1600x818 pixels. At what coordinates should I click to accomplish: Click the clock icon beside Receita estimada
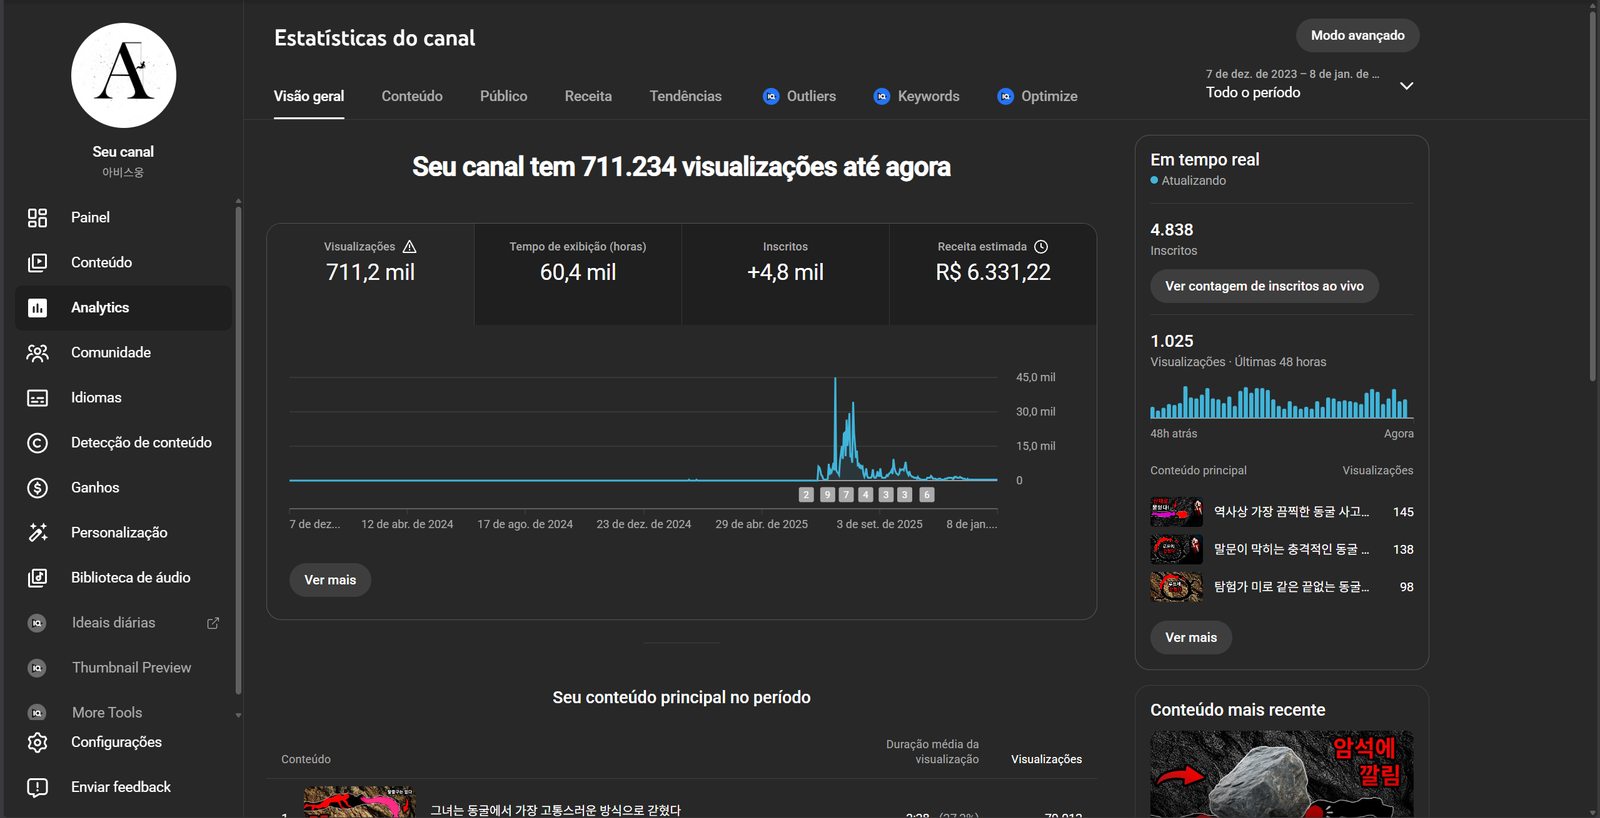pyautogui.click(x=1041, y=247)
